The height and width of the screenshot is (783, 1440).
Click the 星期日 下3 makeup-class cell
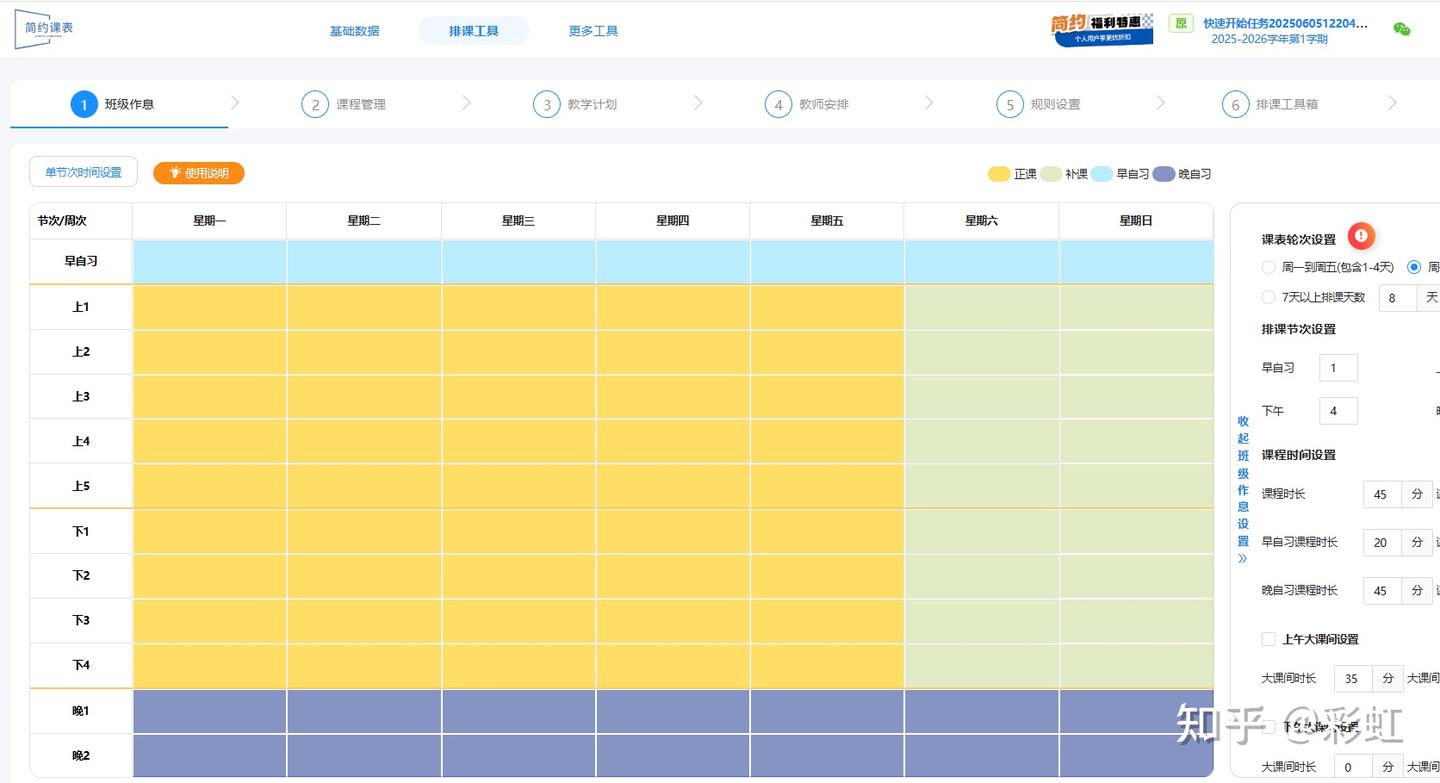tap(1136, 620)
